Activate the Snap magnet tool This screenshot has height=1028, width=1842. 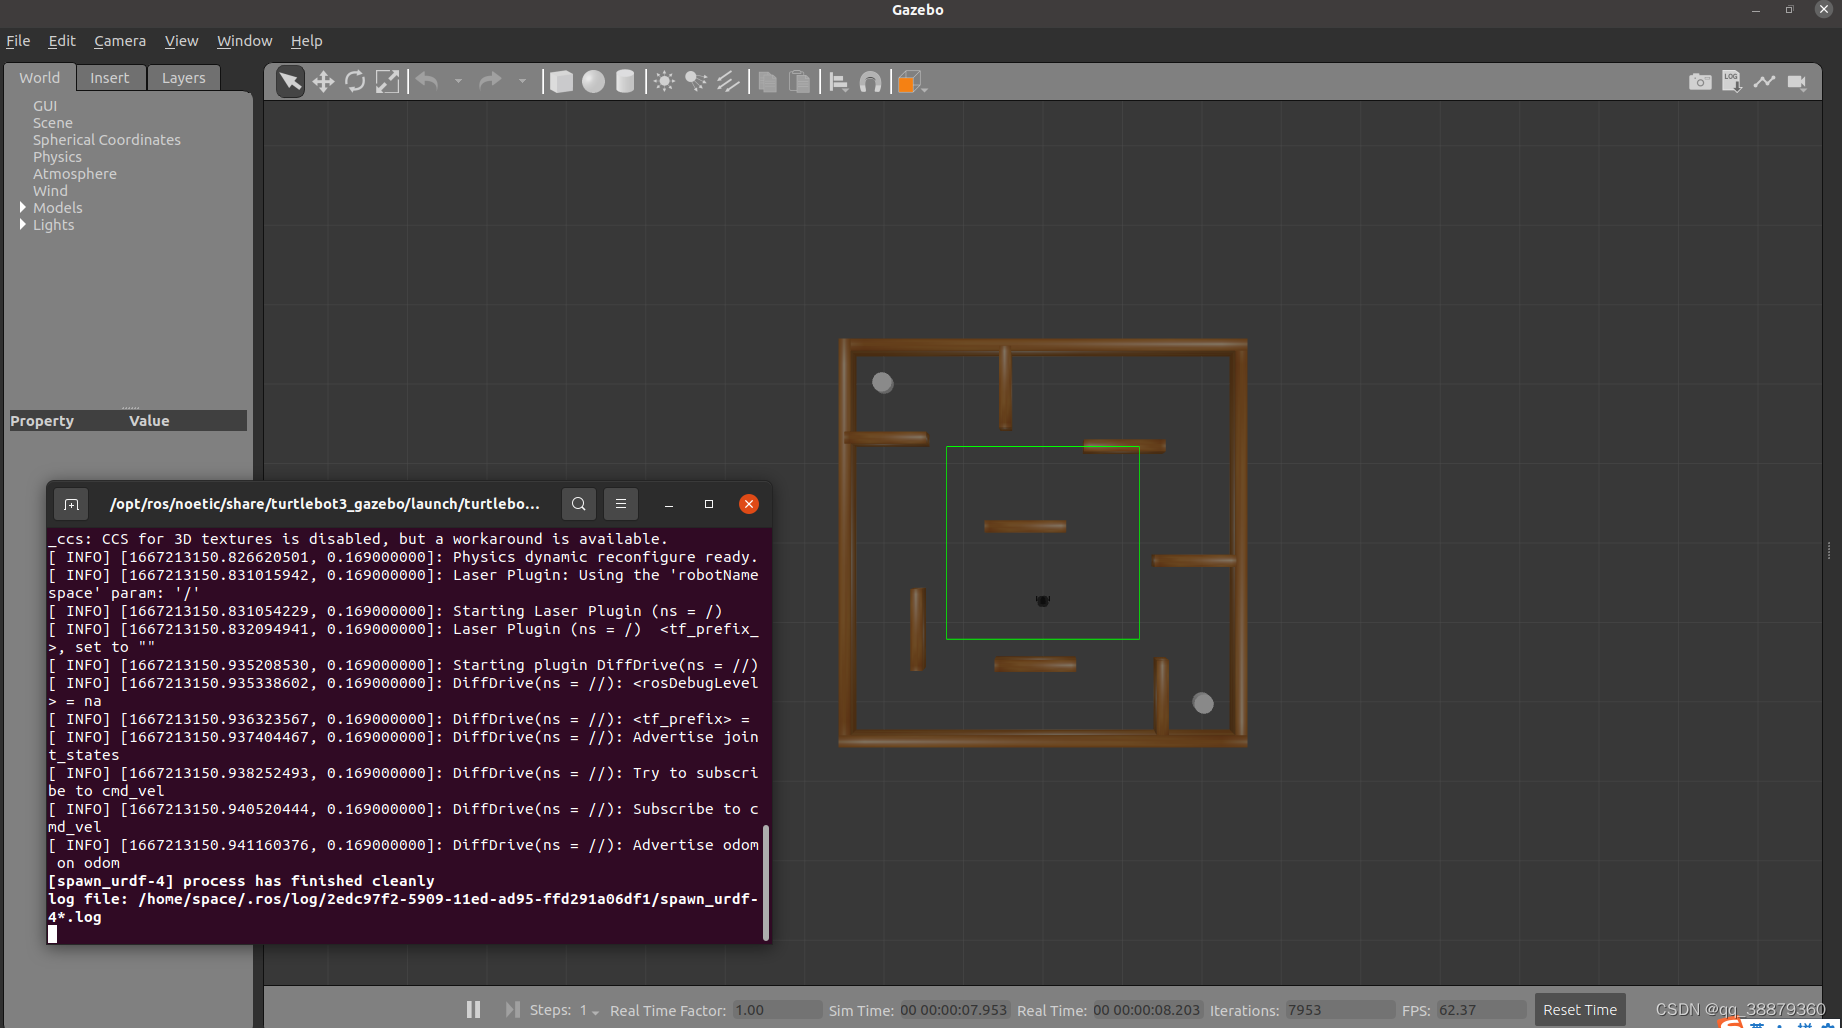click(x=870, y=82)
